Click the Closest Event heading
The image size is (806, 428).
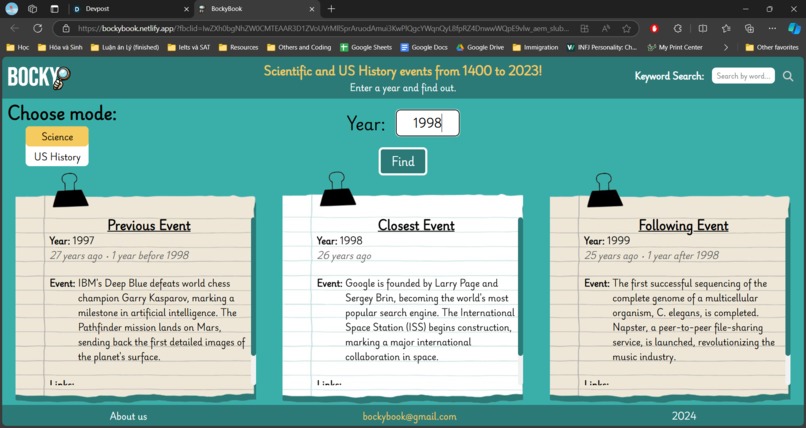click(416, 226)
